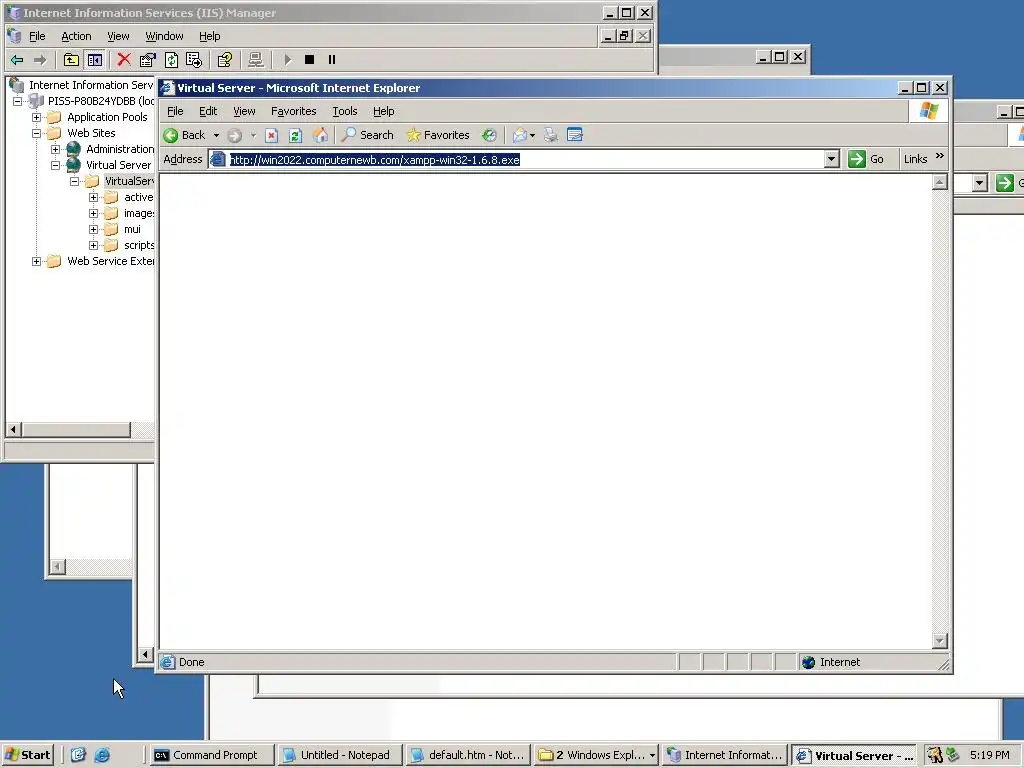Switch to Command Prompt taskbar button
1024x768 pixels.
[x=212, y=755]
